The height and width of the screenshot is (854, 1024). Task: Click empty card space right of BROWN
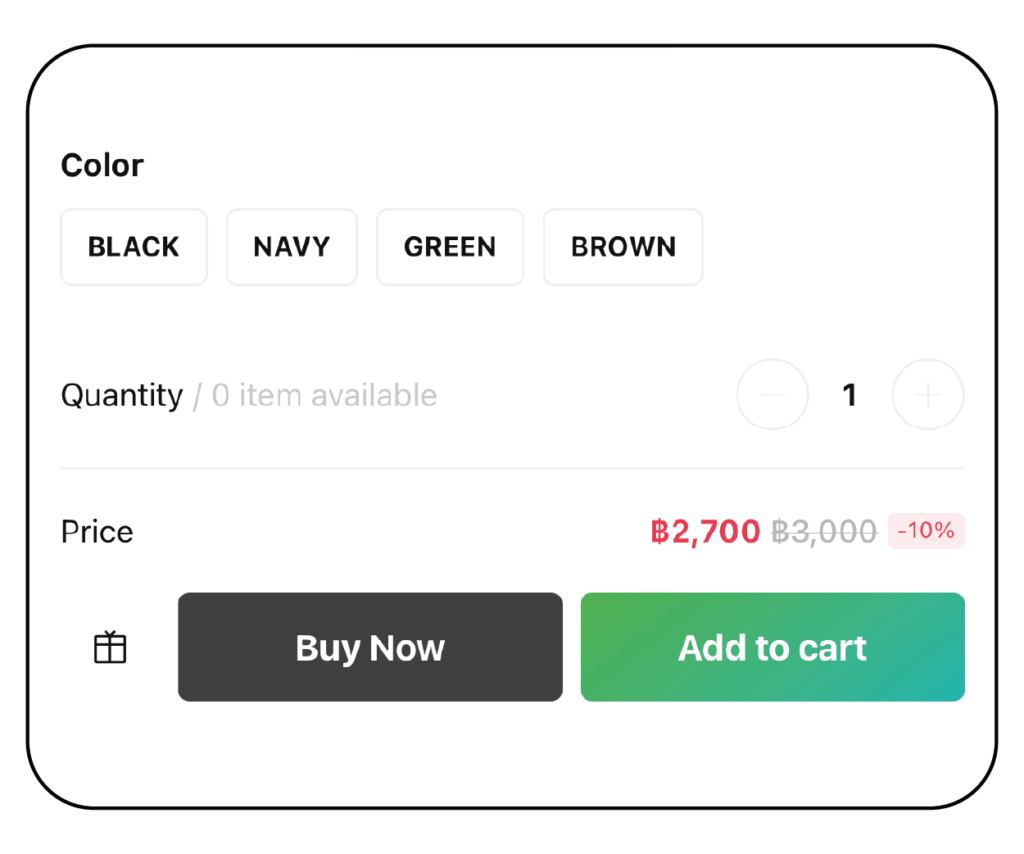coord(840,247)
